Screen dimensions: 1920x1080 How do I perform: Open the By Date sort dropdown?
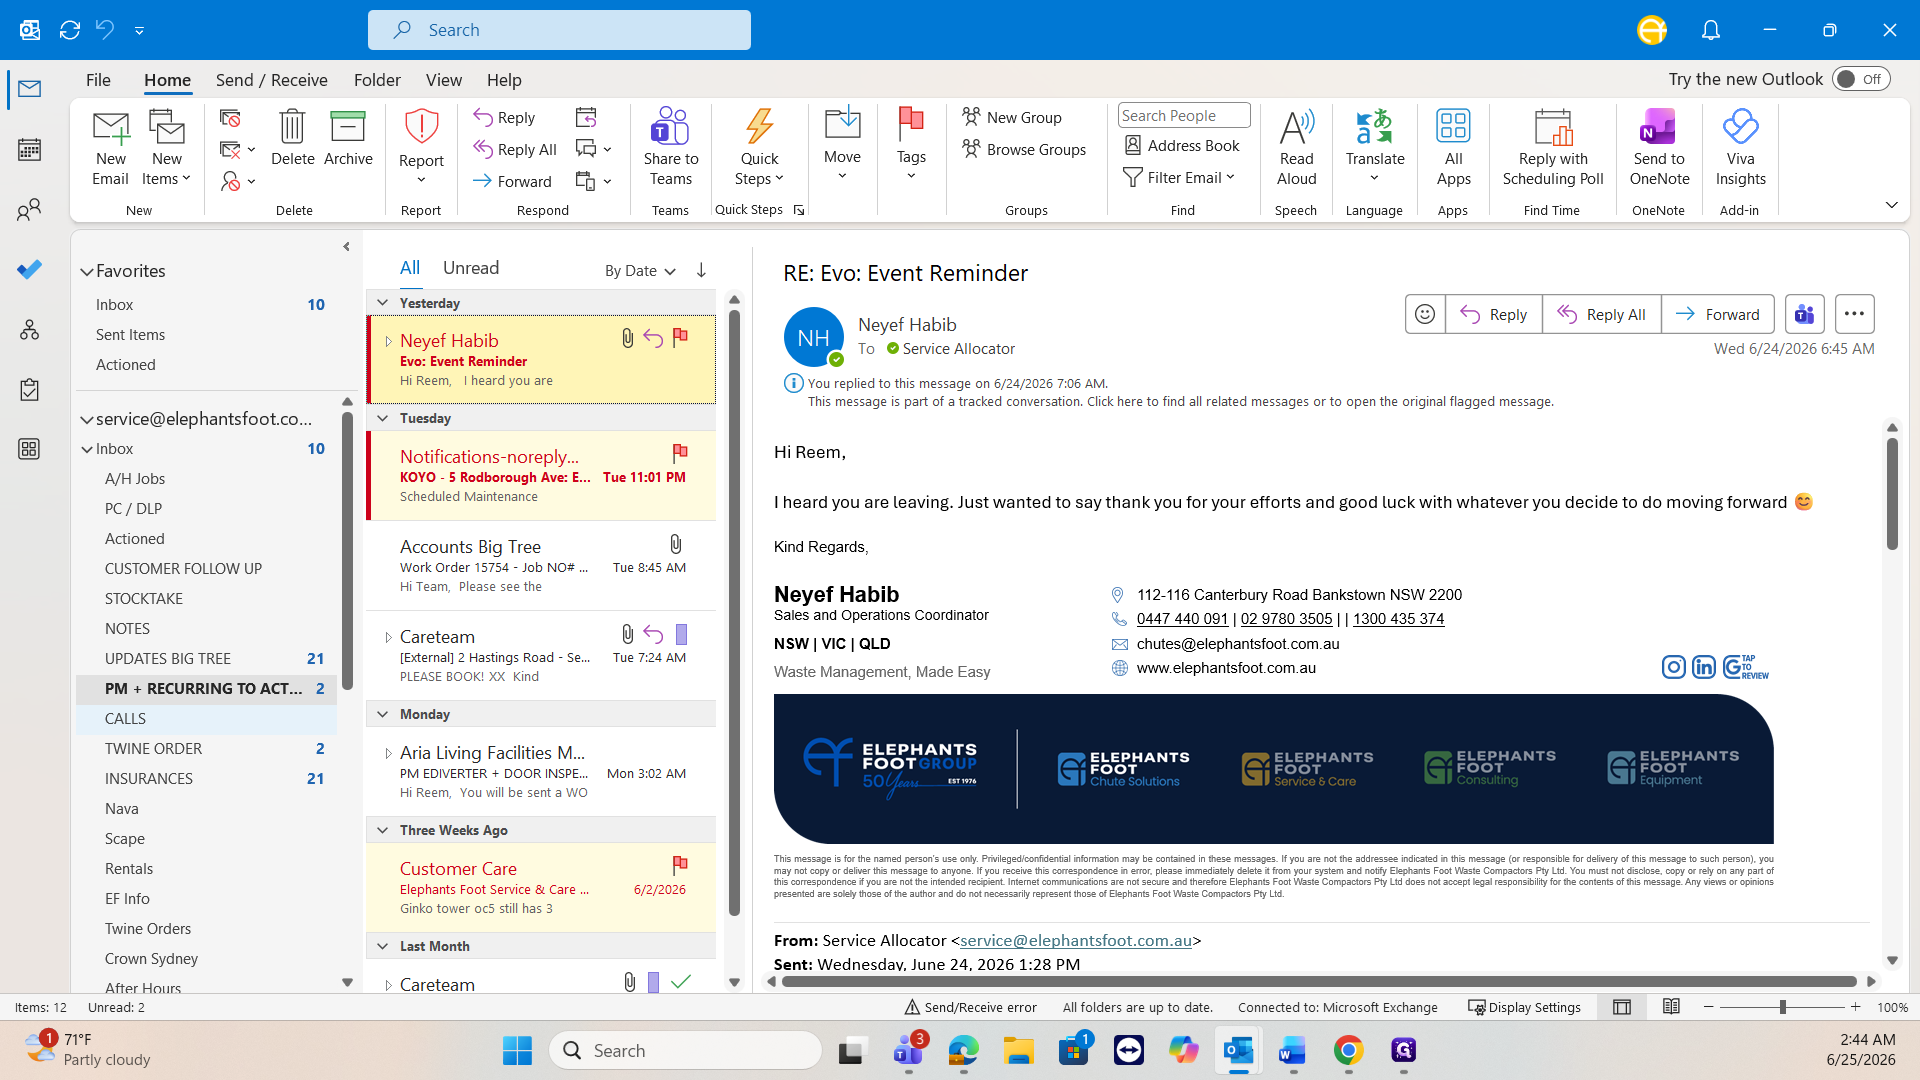(x=640, y=271)
